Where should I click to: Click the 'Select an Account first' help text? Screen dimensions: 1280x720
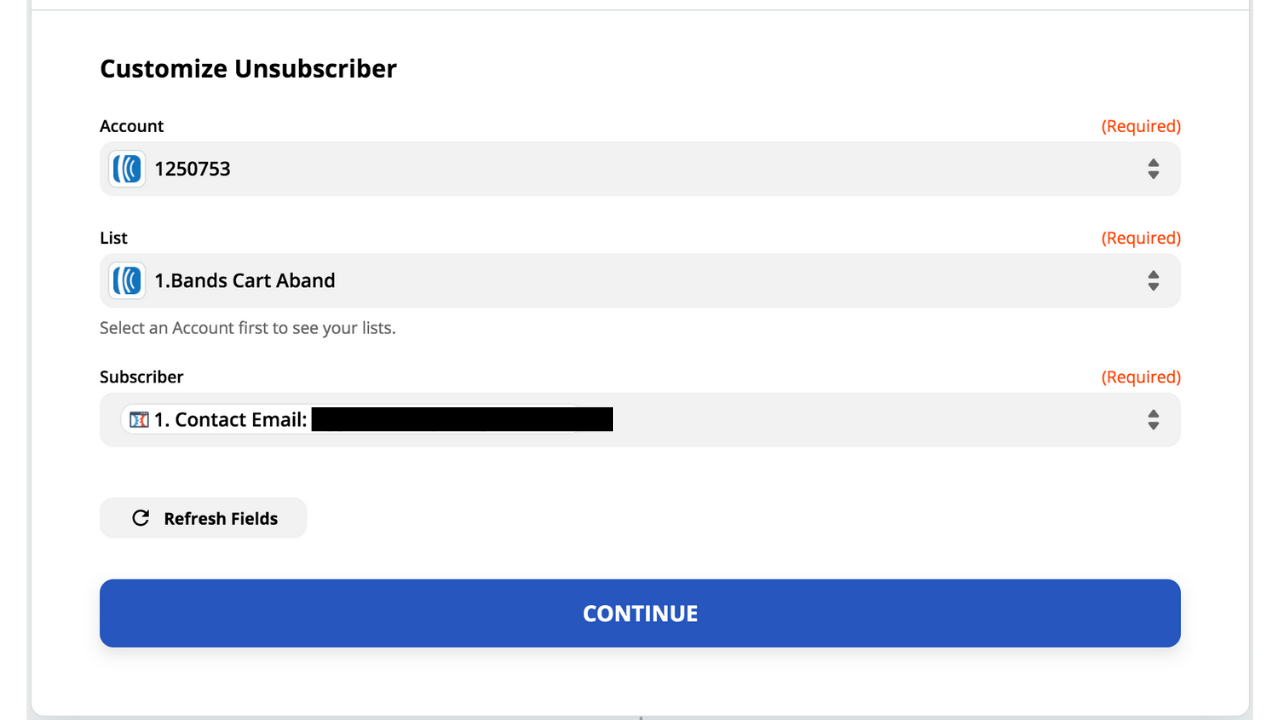(x=248, y=328)
